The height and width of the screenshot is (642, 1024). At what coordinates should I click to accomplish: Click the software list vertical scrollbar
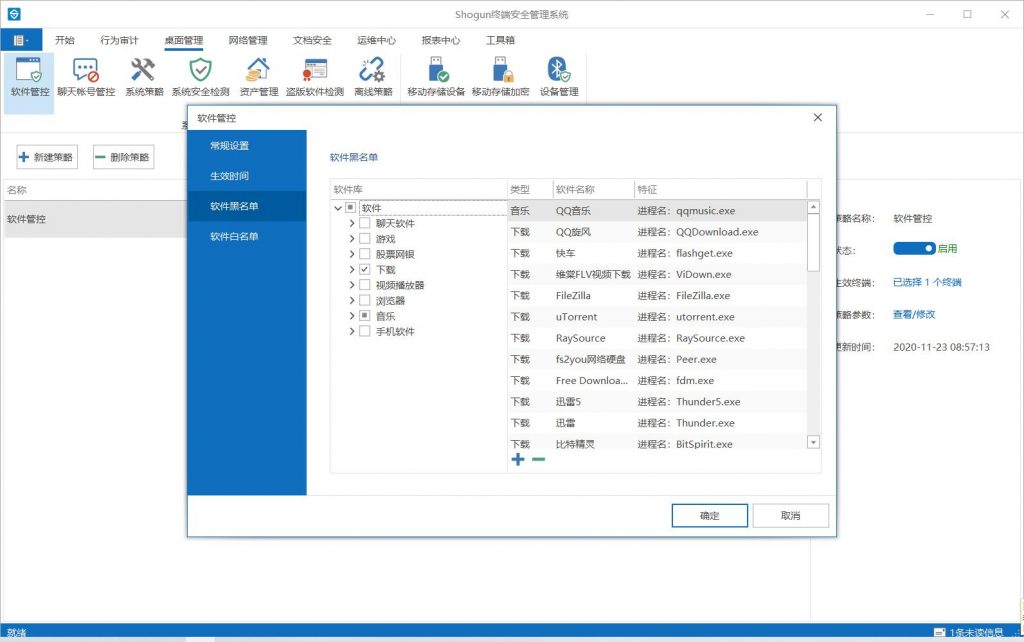coord(812,340)
